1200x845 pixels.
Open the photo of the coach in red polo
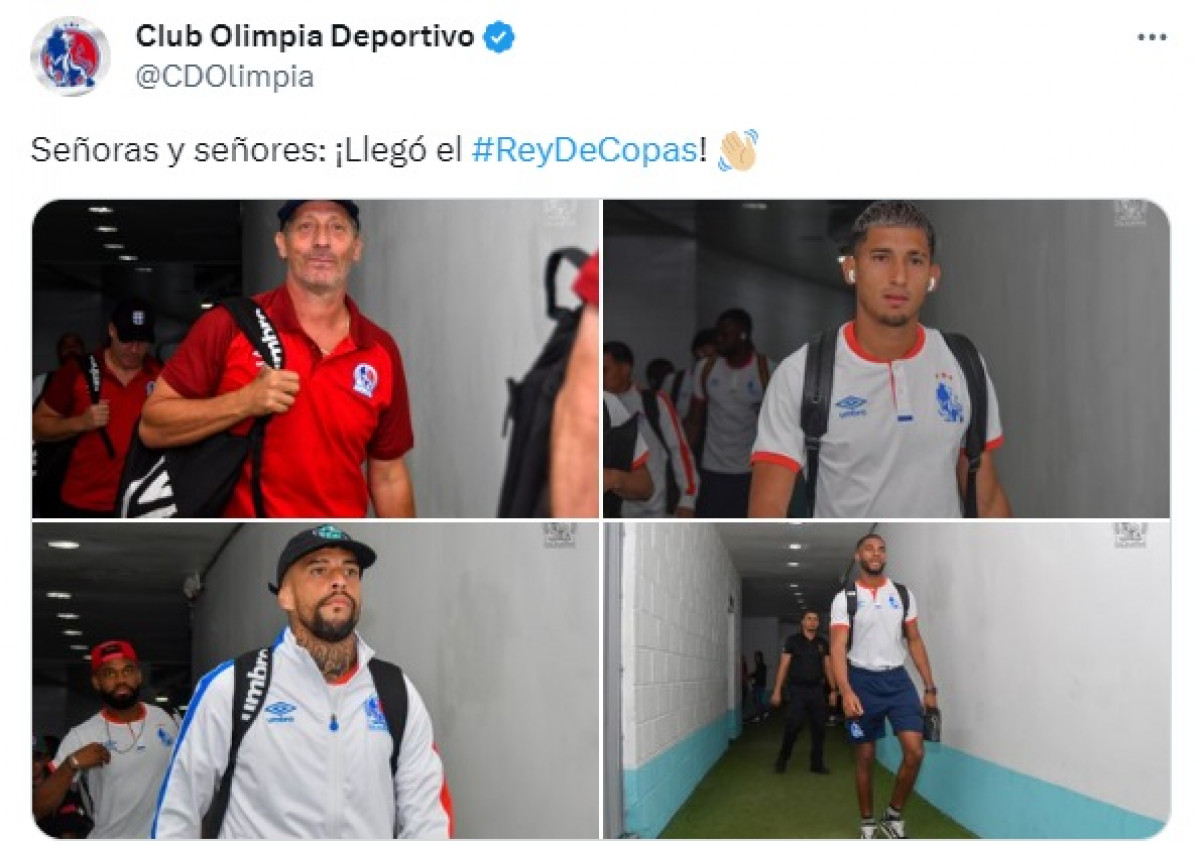coord(315,358)
